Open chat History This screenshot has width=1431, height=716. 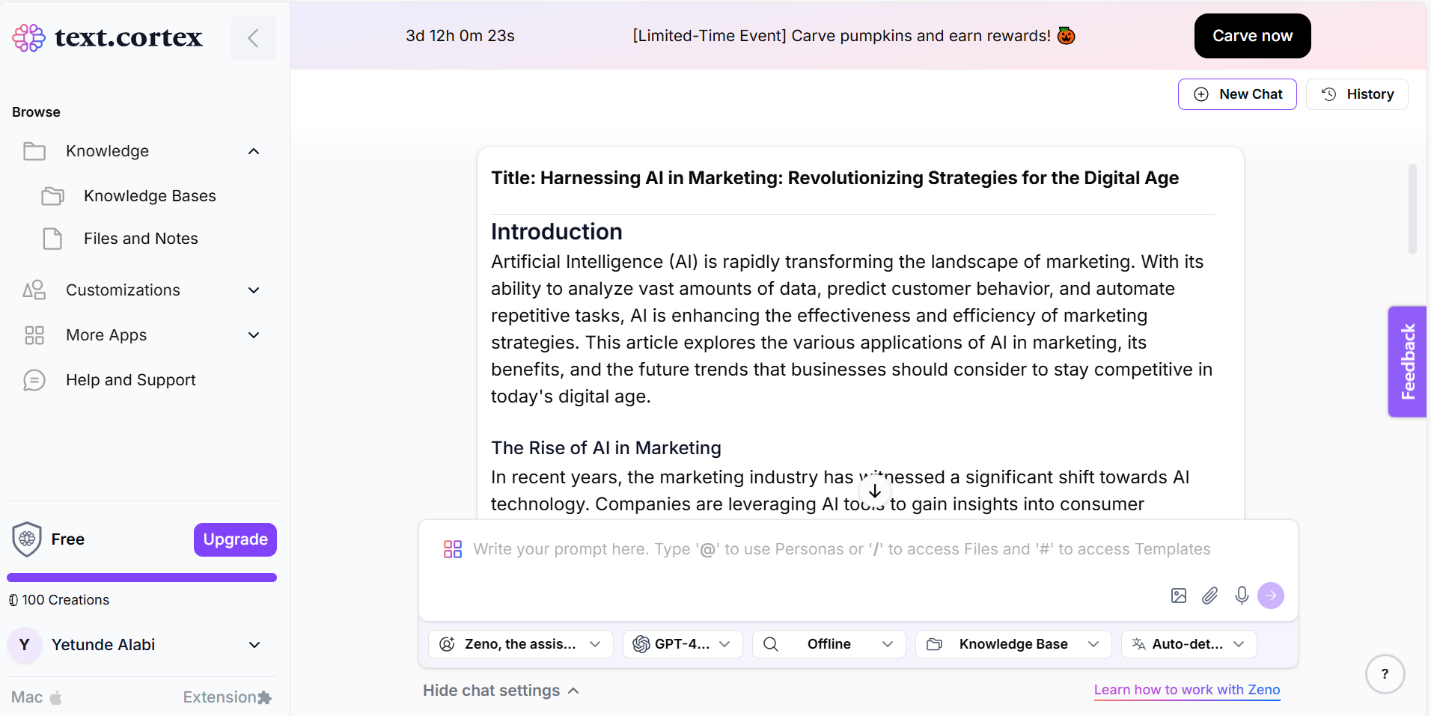(x=1357, y=94)
